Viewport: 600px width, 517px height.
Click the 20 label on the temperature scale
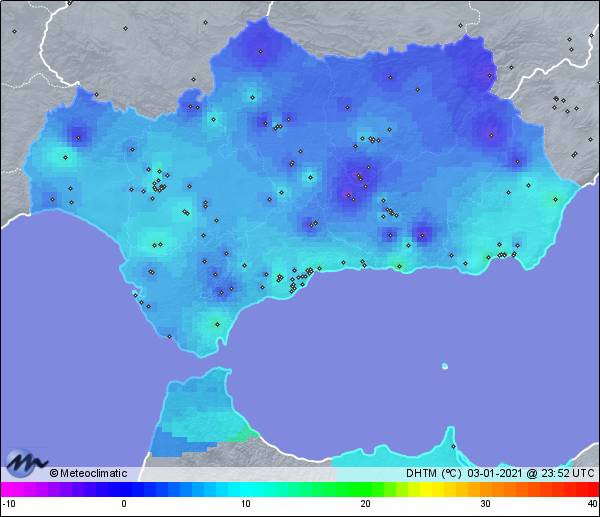[365, 504]
